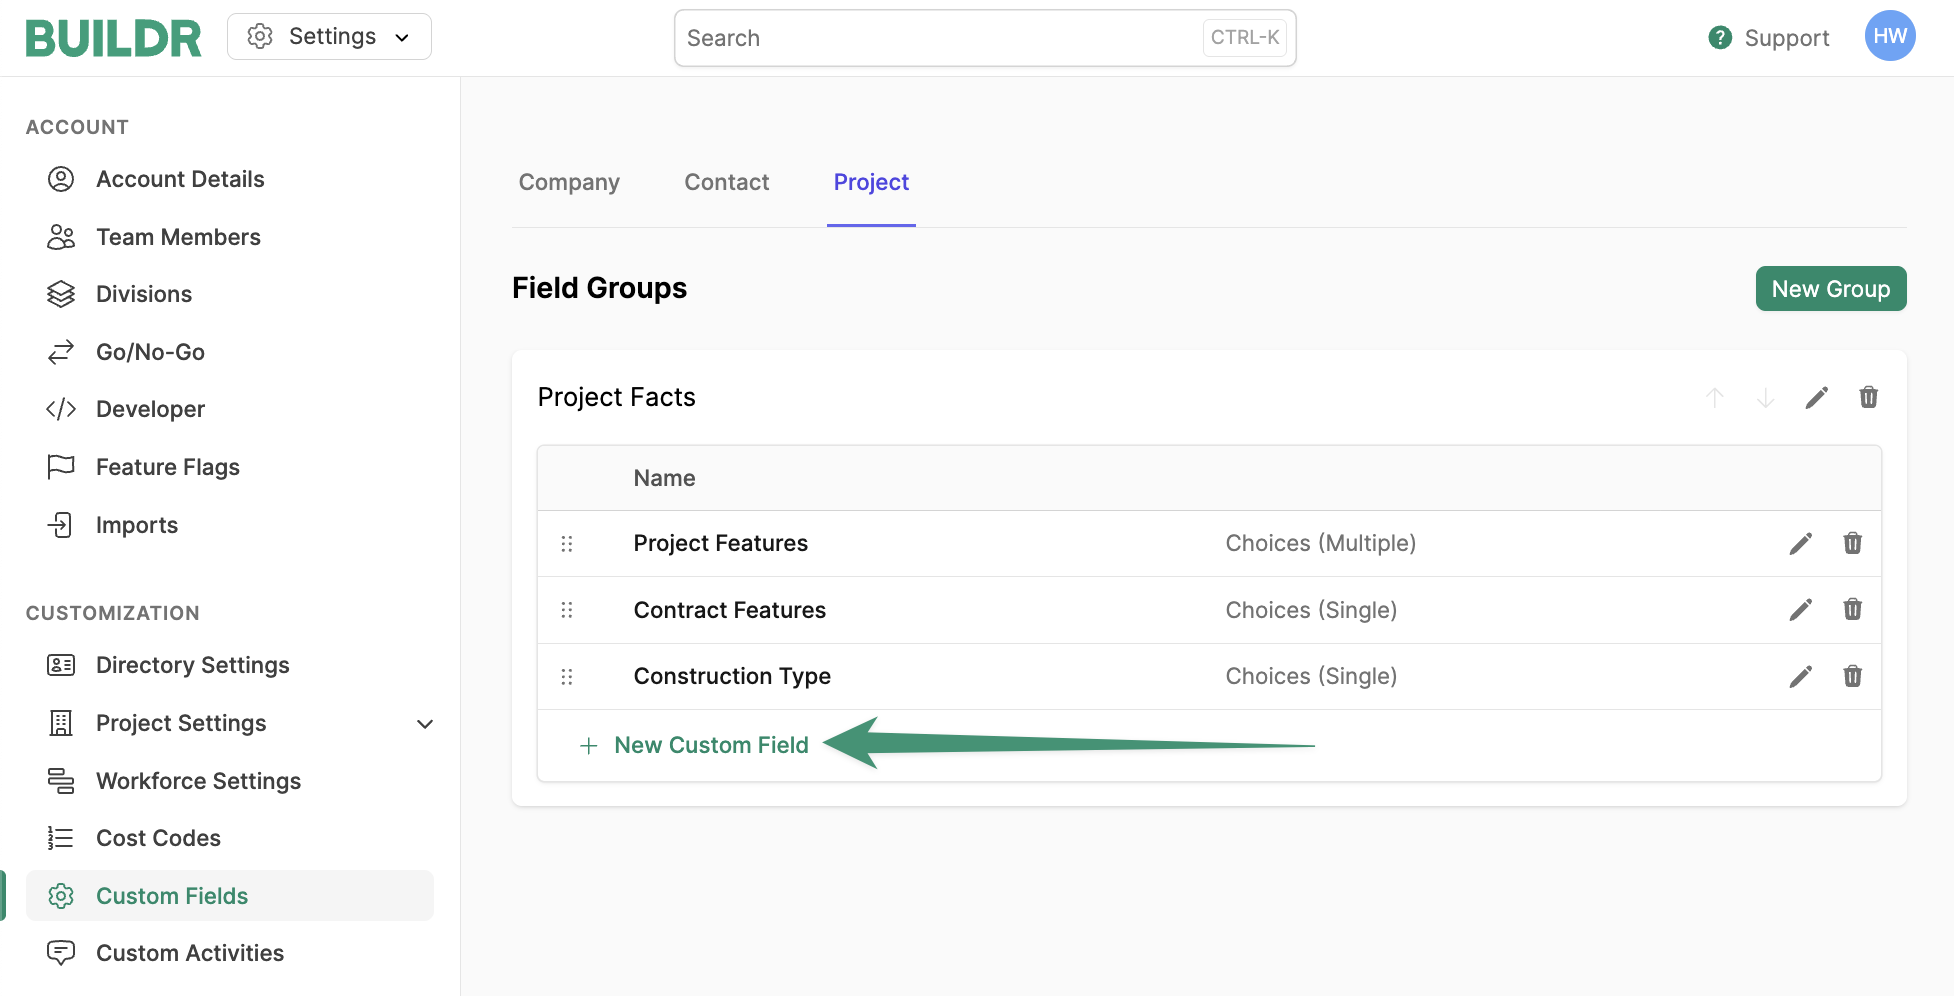Click the New Group button

point(1830,289)
